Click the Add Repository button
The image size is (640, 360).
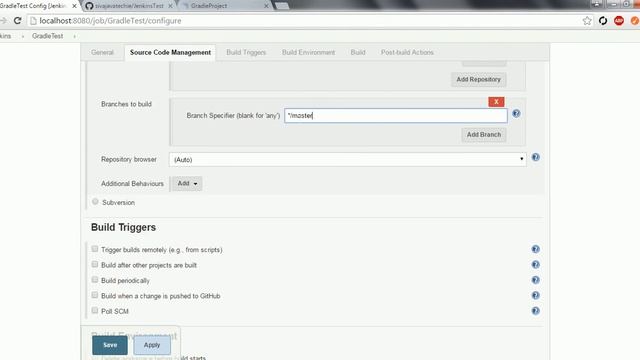click(x=478, y=79)
